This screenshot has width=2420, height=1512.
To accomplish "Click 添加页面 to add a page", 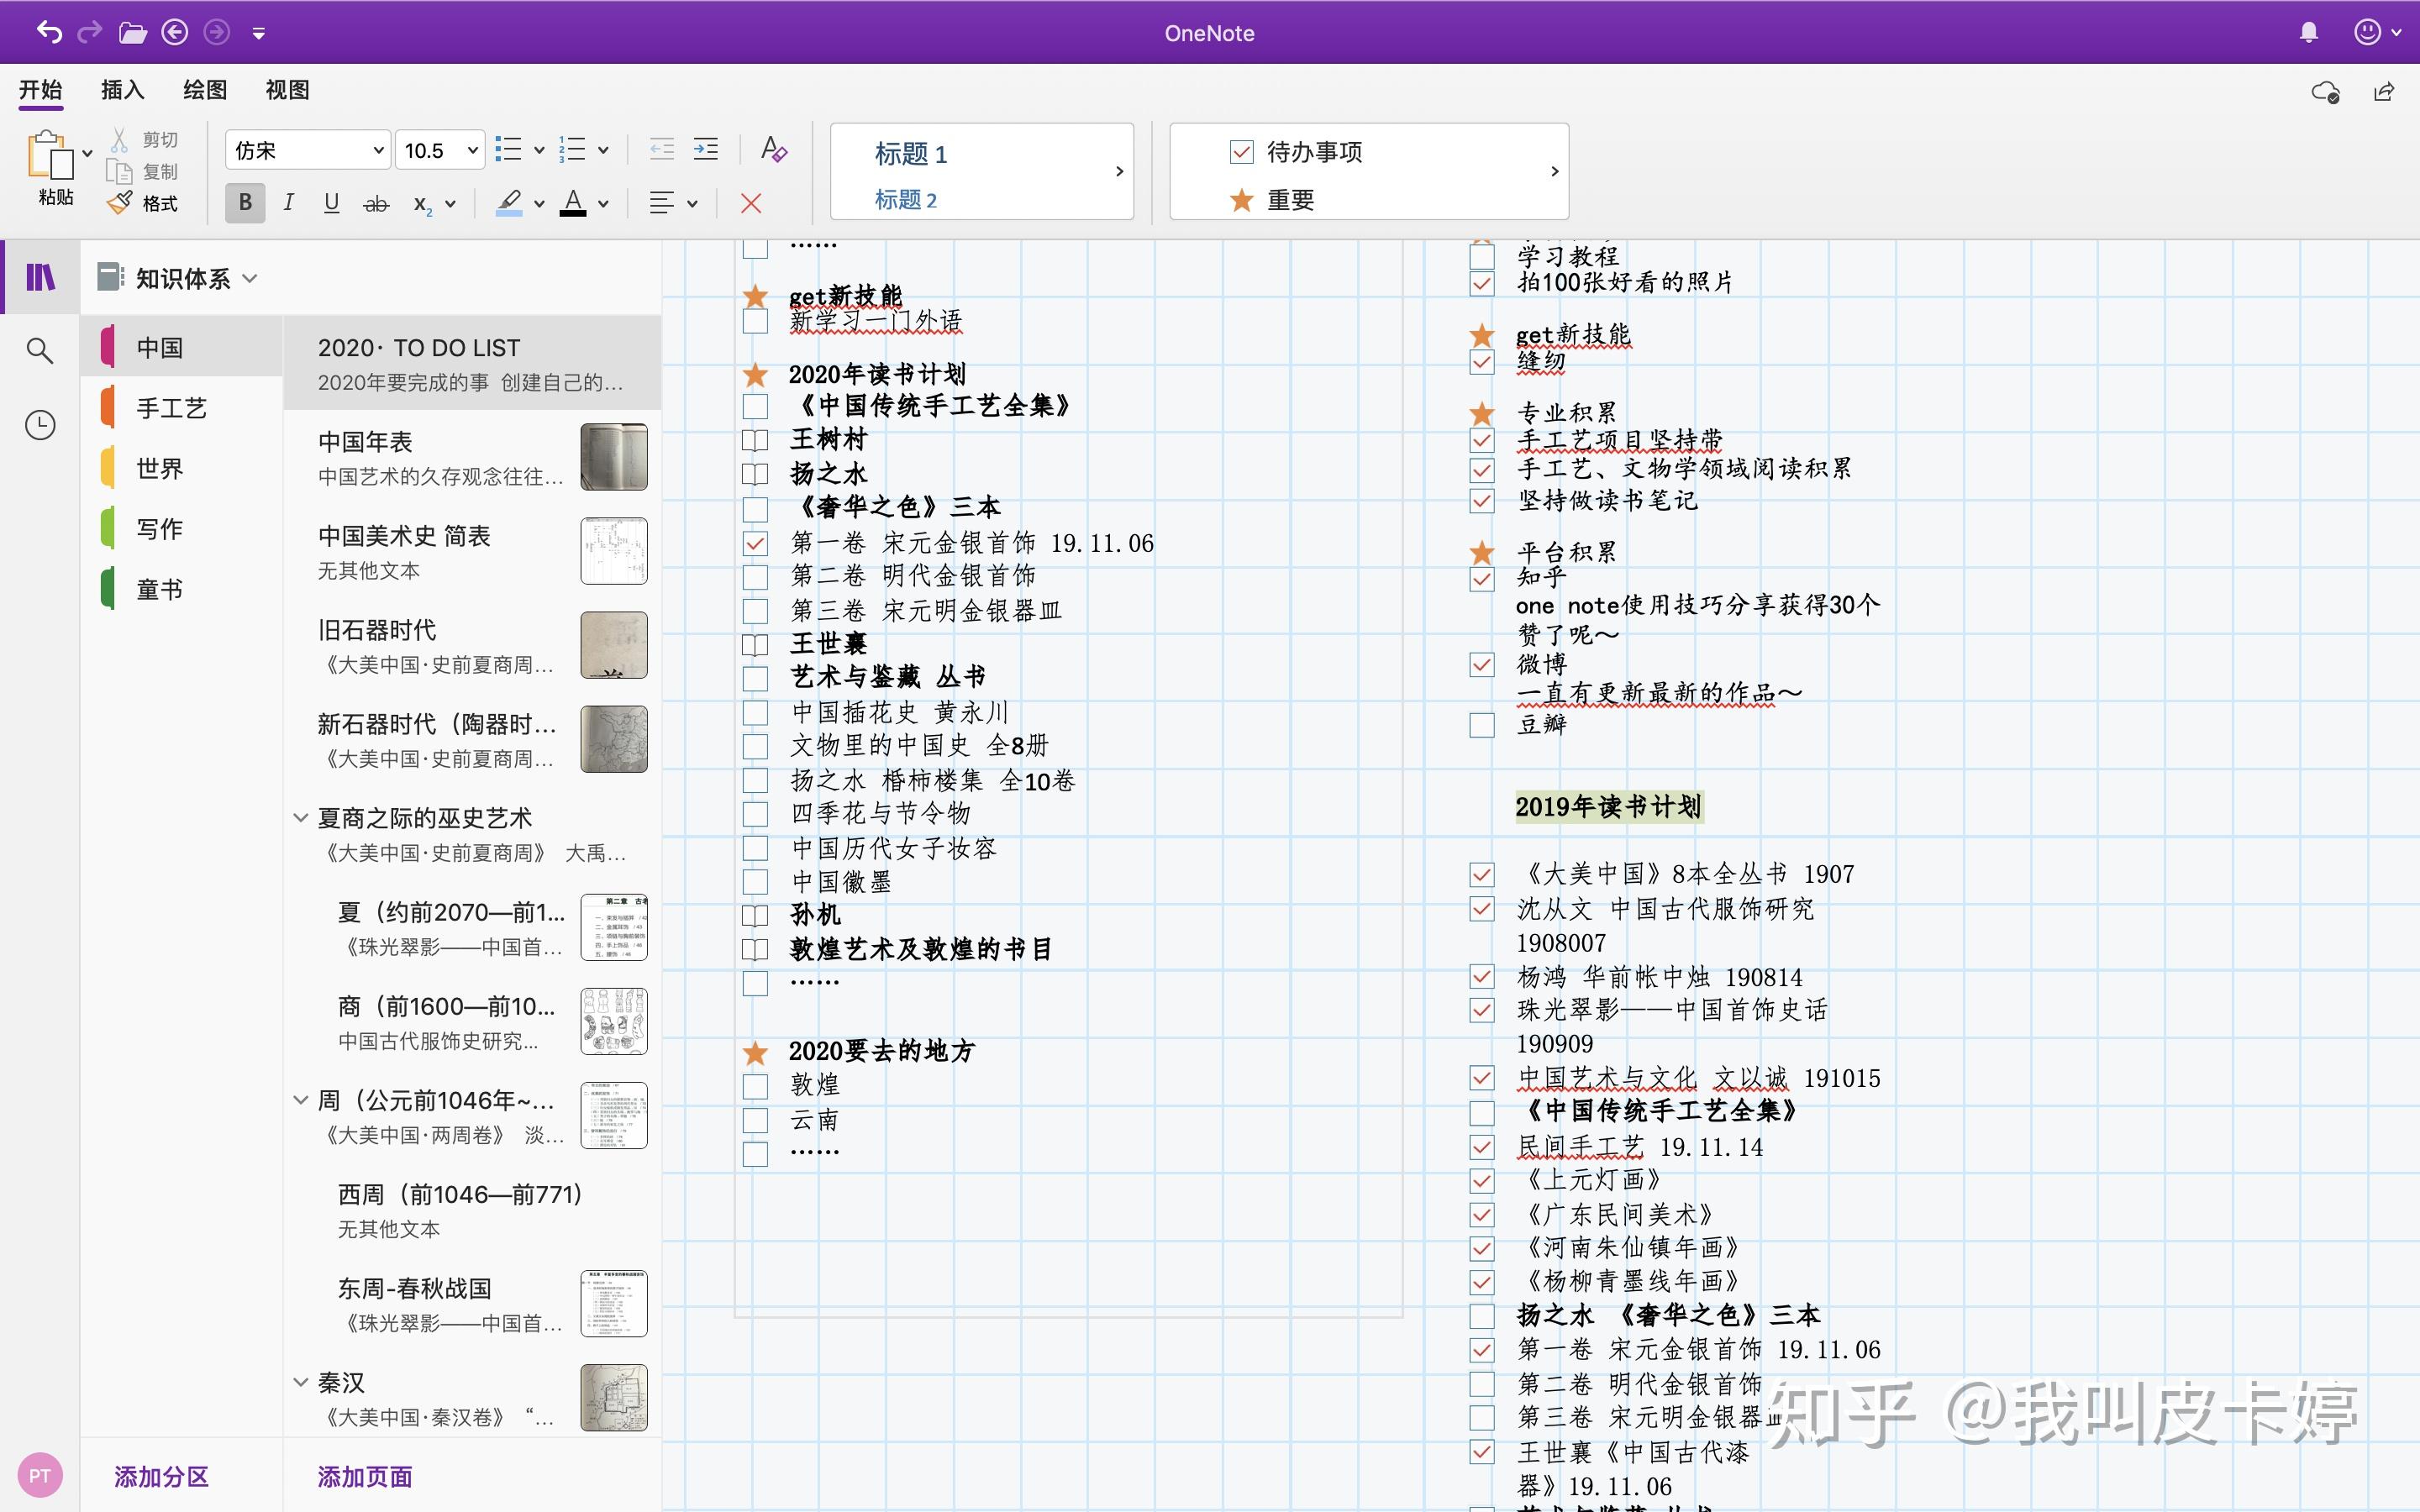I will pos(364,1477).
